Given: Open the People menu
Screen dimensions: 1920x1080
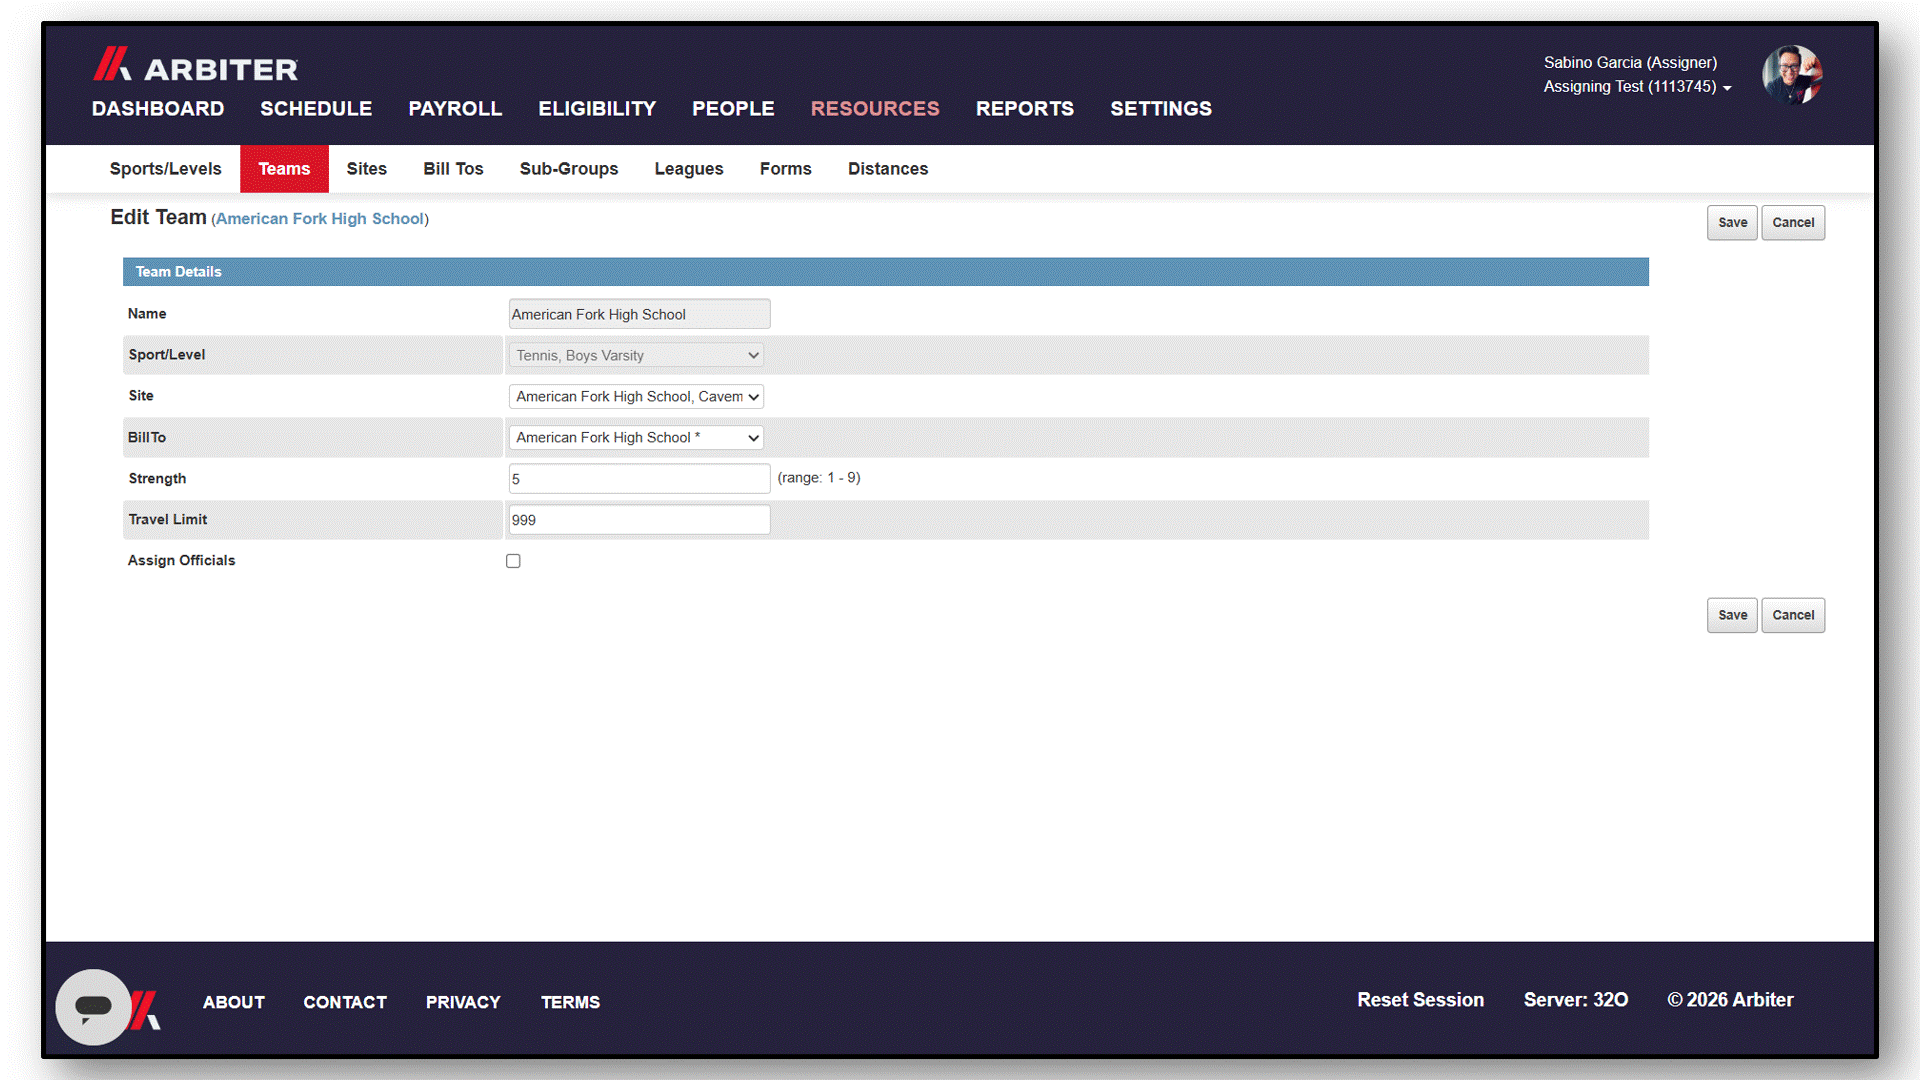Looking at the screenshot, I should point(733,108).
